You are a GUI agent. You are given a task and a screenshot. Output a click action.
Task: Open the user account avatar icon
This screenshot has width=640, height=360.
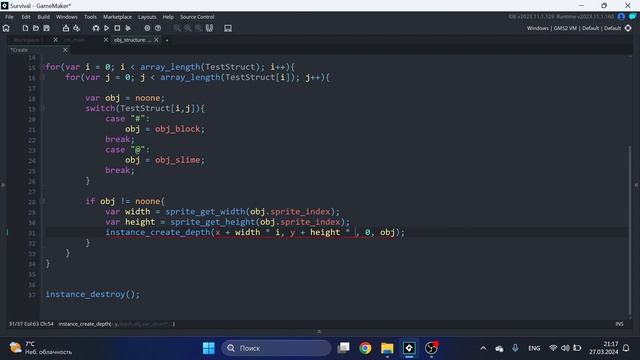621,17
